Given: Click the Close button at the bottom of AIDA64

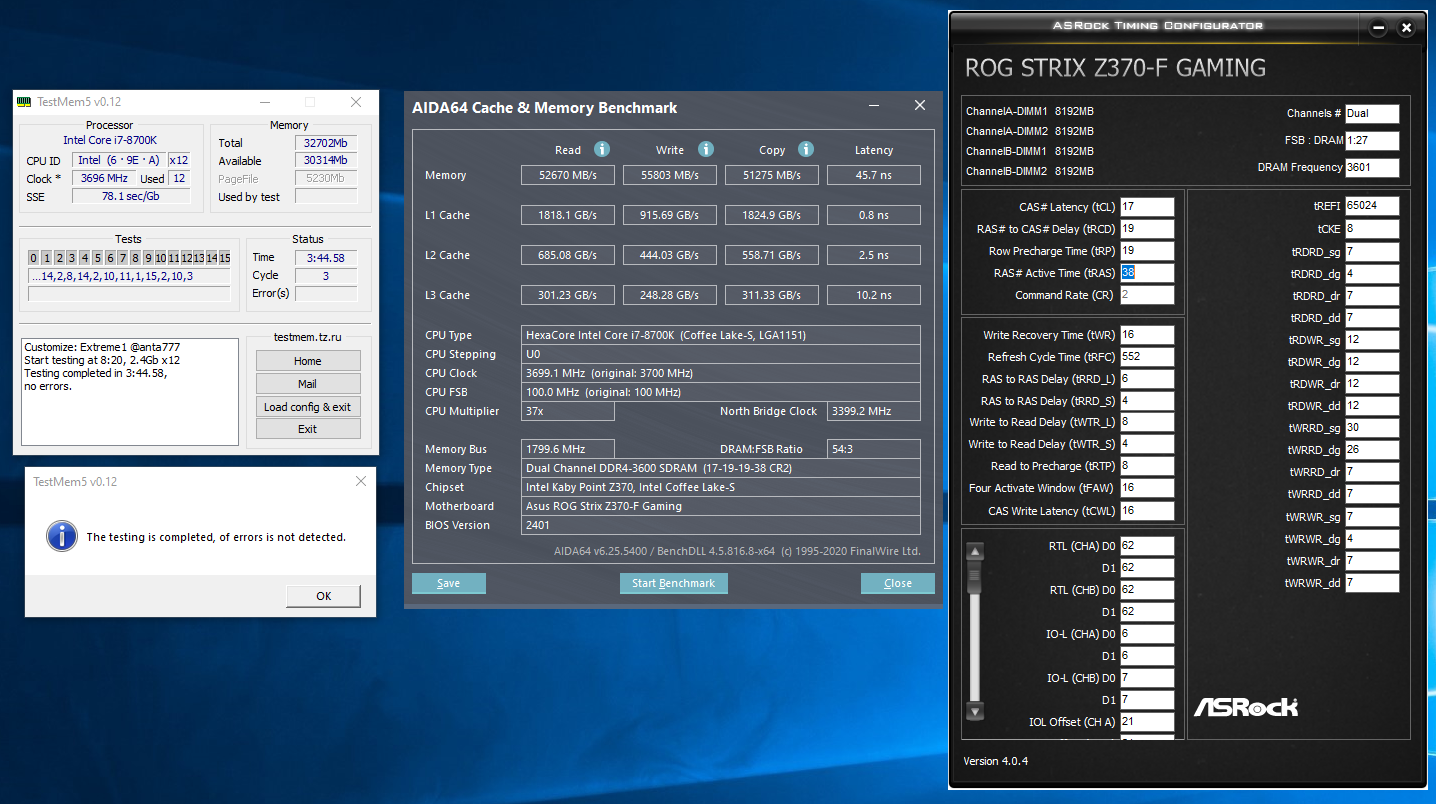Looking at the screenshot, I should pyautogui.click(x=898, y=583).
